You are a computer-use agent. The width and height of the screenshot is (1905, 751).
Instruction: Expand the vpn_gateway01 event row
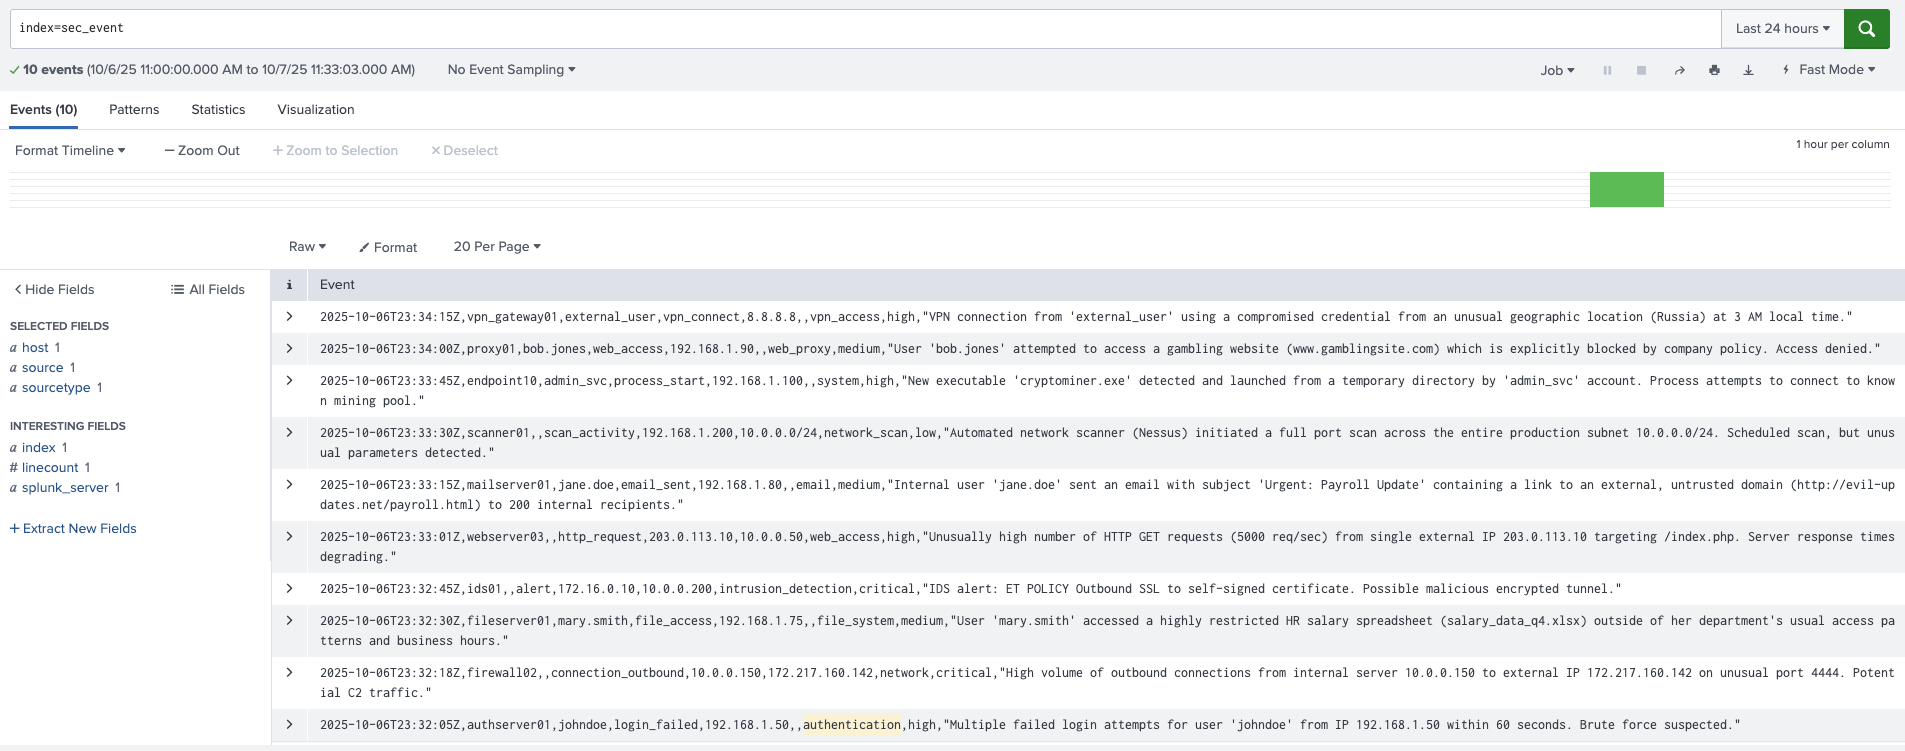pyautogui.click(x=289, y=317)
